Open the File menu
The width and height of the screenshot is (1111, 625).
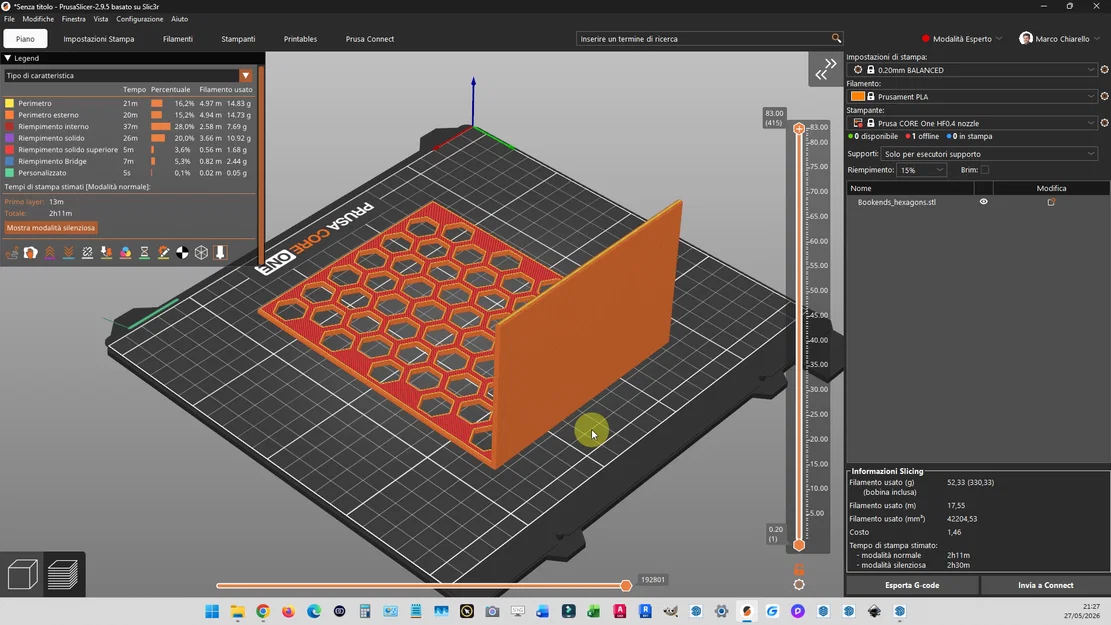tap(9, 19)
